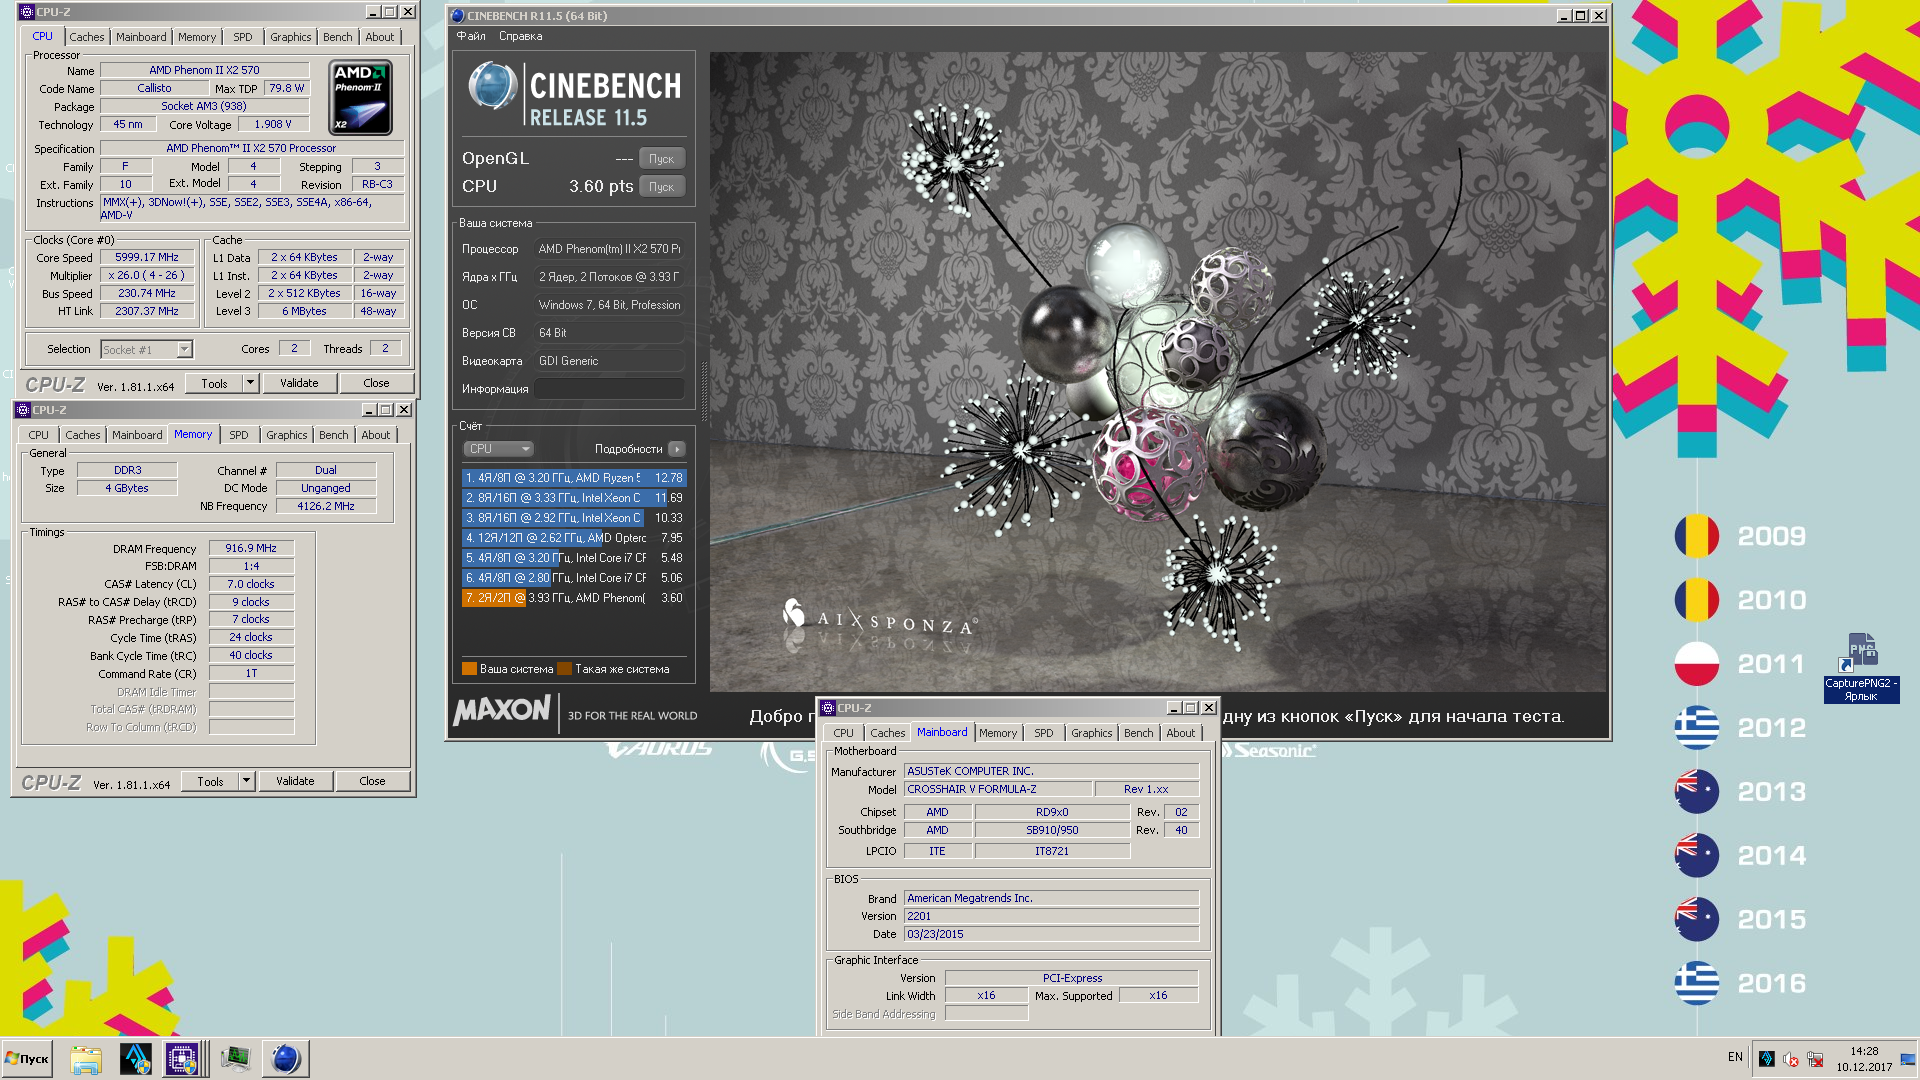Click the 2016 Greece flag icon
1920x1080 pixels.
click(1697, 984)
